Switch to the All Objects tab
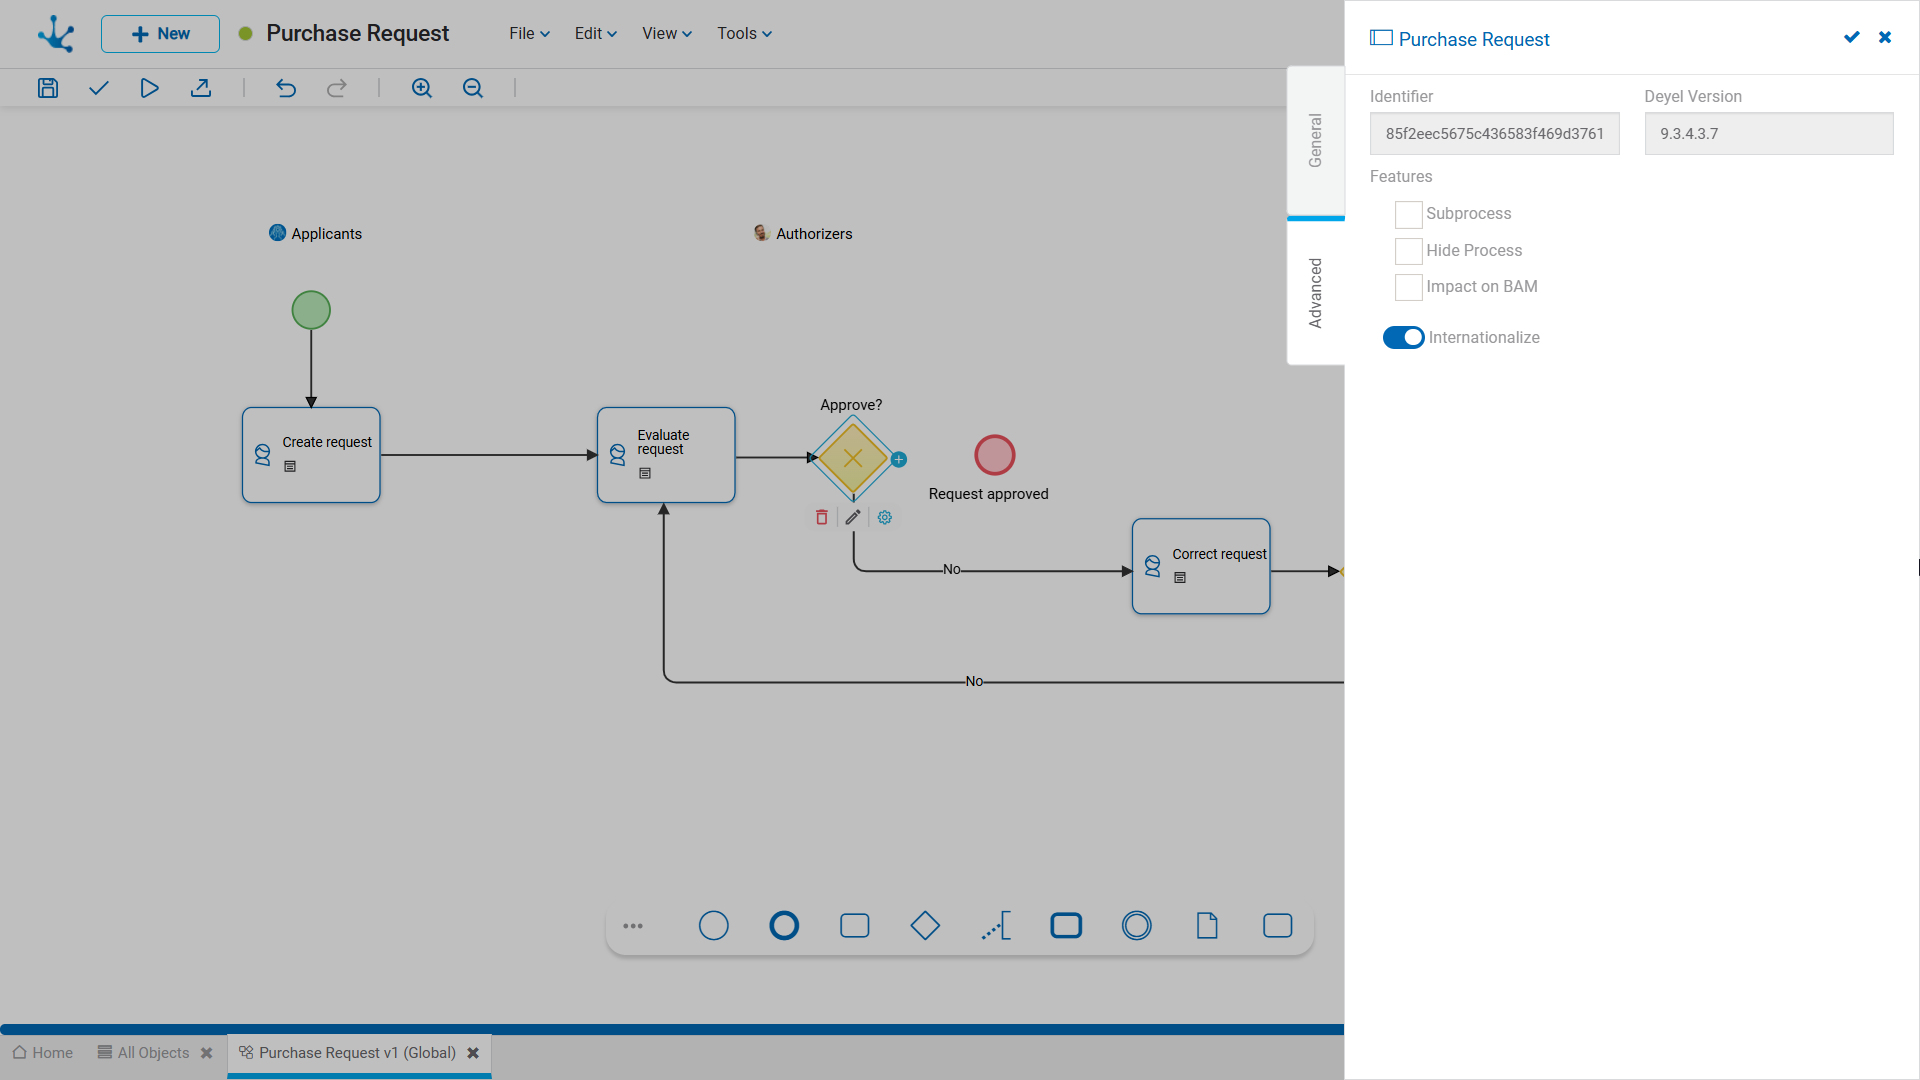Image resolution: width=1920 pixels, height=1080 pixels. pyautogui.click(x=143, y=1053)
